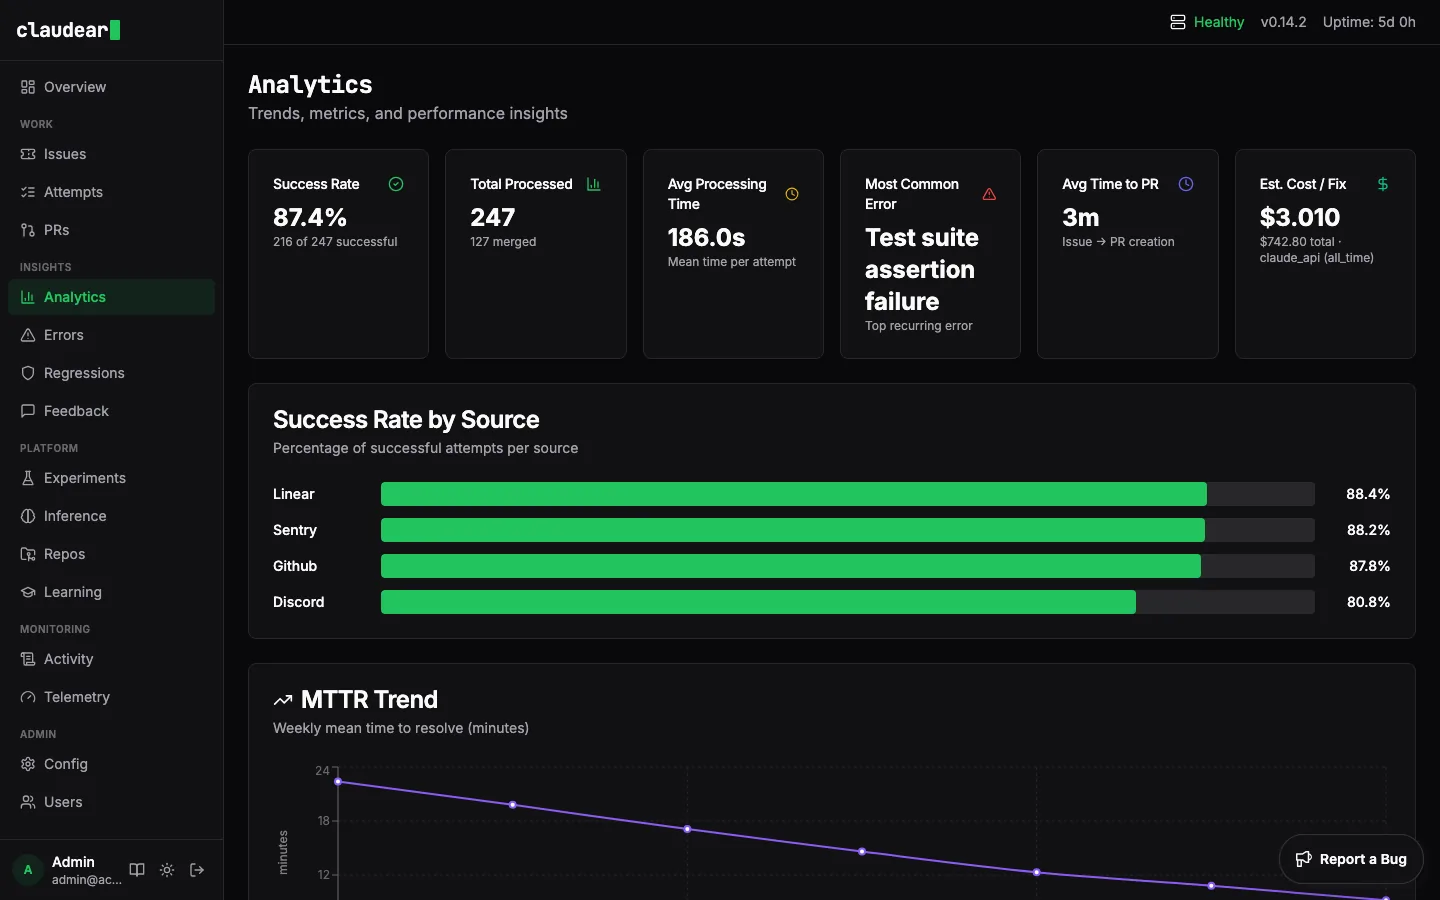Click the logout icon in the bottom bar

pos(197,871)
